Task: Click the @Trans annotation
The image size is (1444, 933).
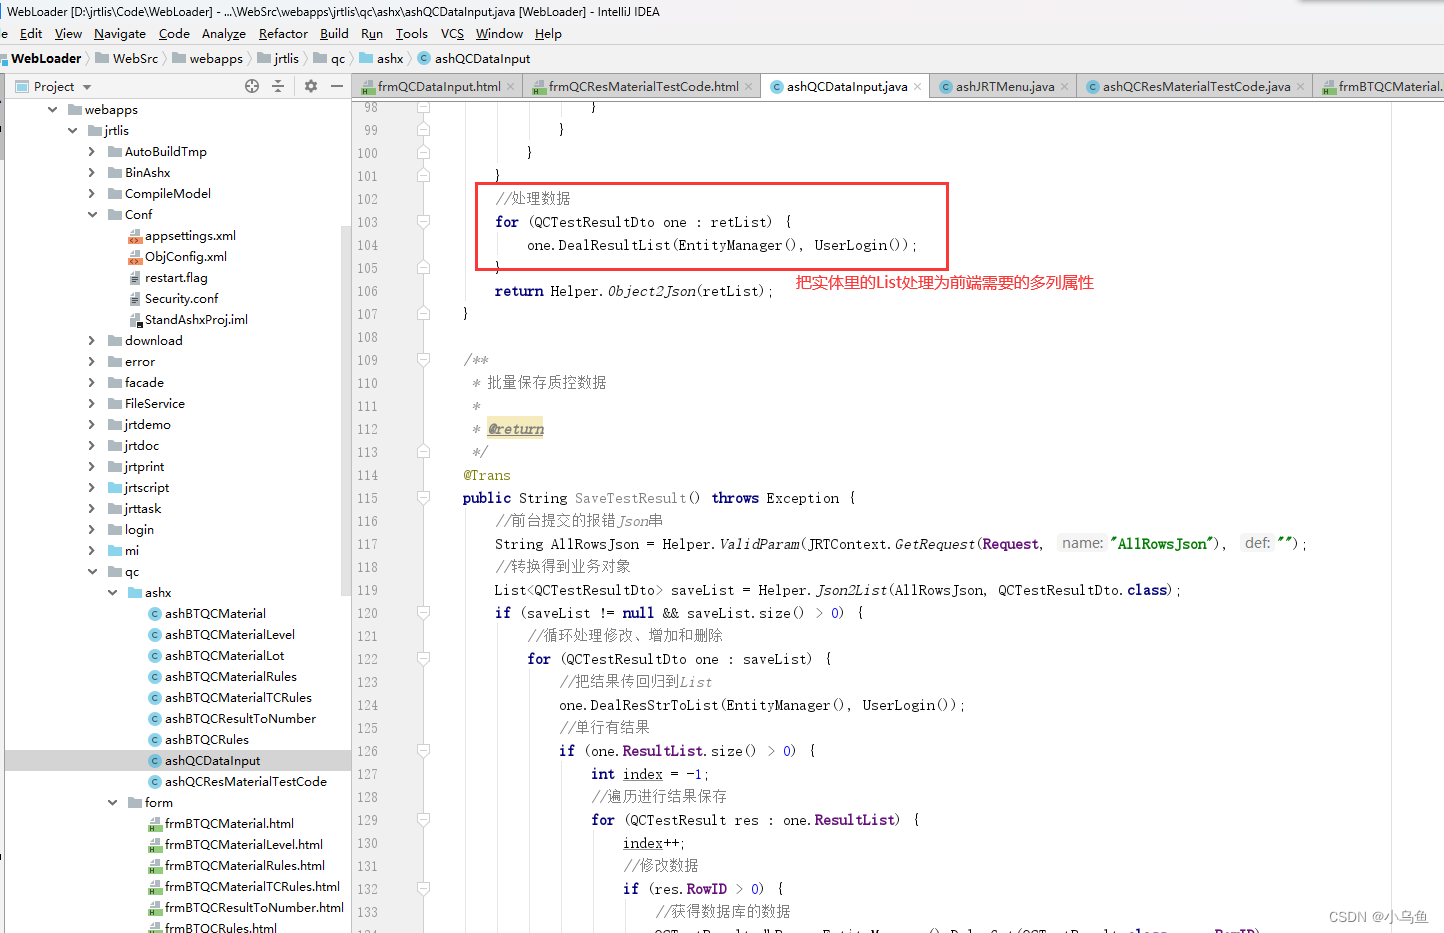Action: (486, 475)
